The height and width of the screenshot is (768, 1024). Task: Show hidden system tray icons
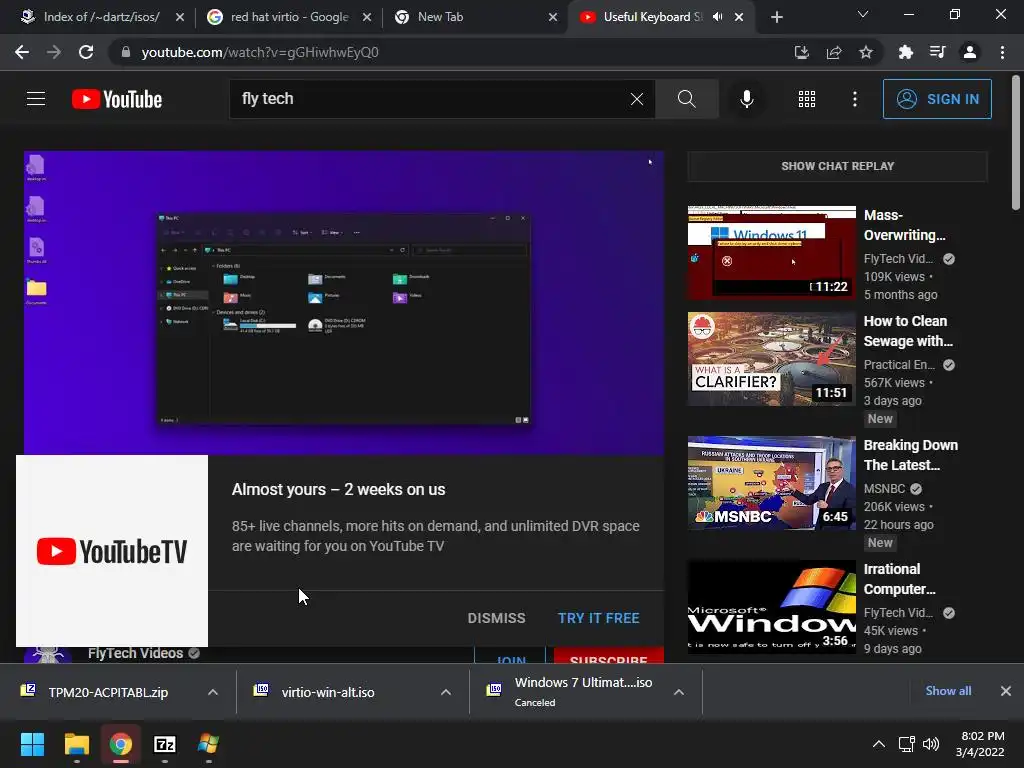pos(879,744)
